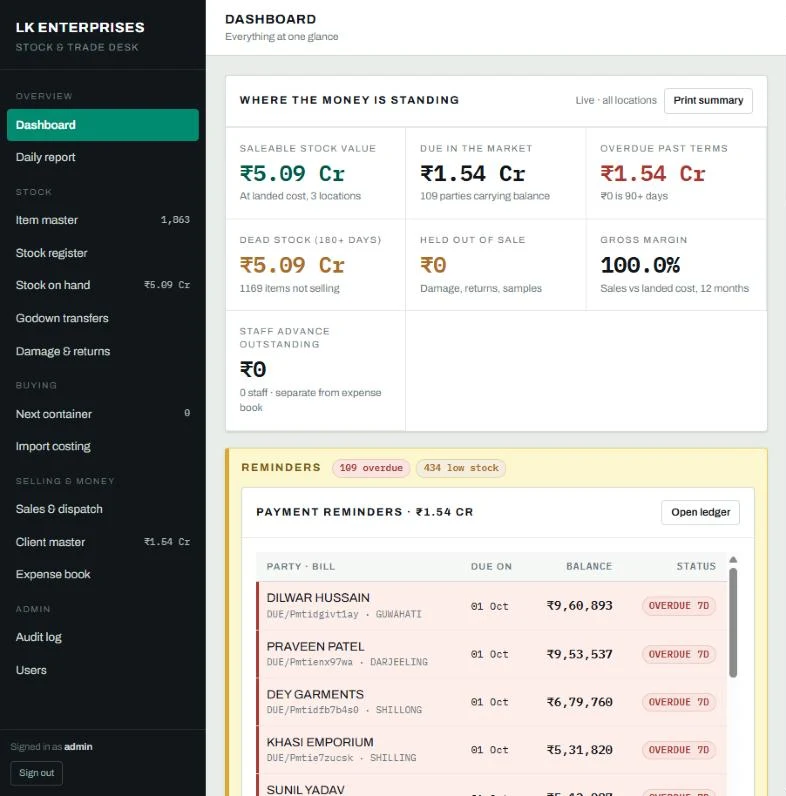View the Audit log
The image size is (786, 796).
point(103,637)
